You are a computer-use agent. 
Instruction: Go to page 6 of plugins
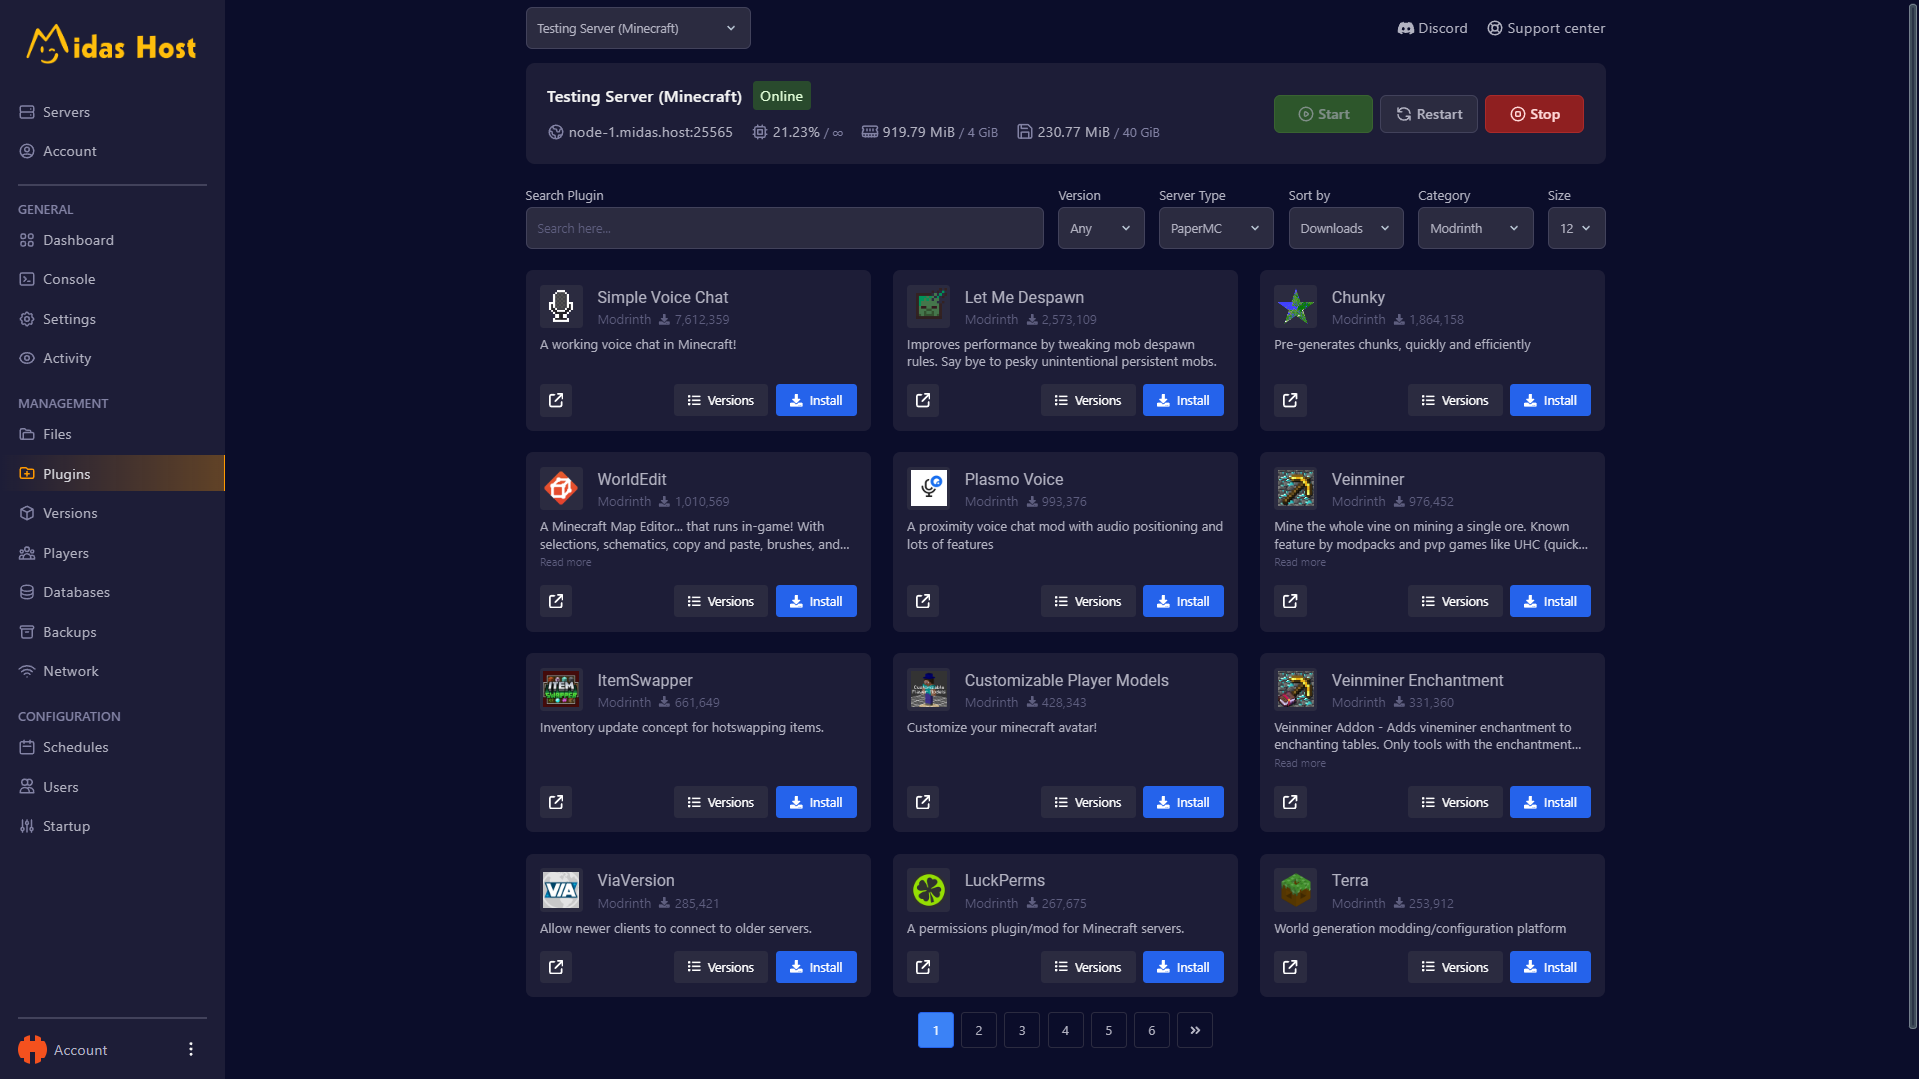[x=1152, y=1030]
